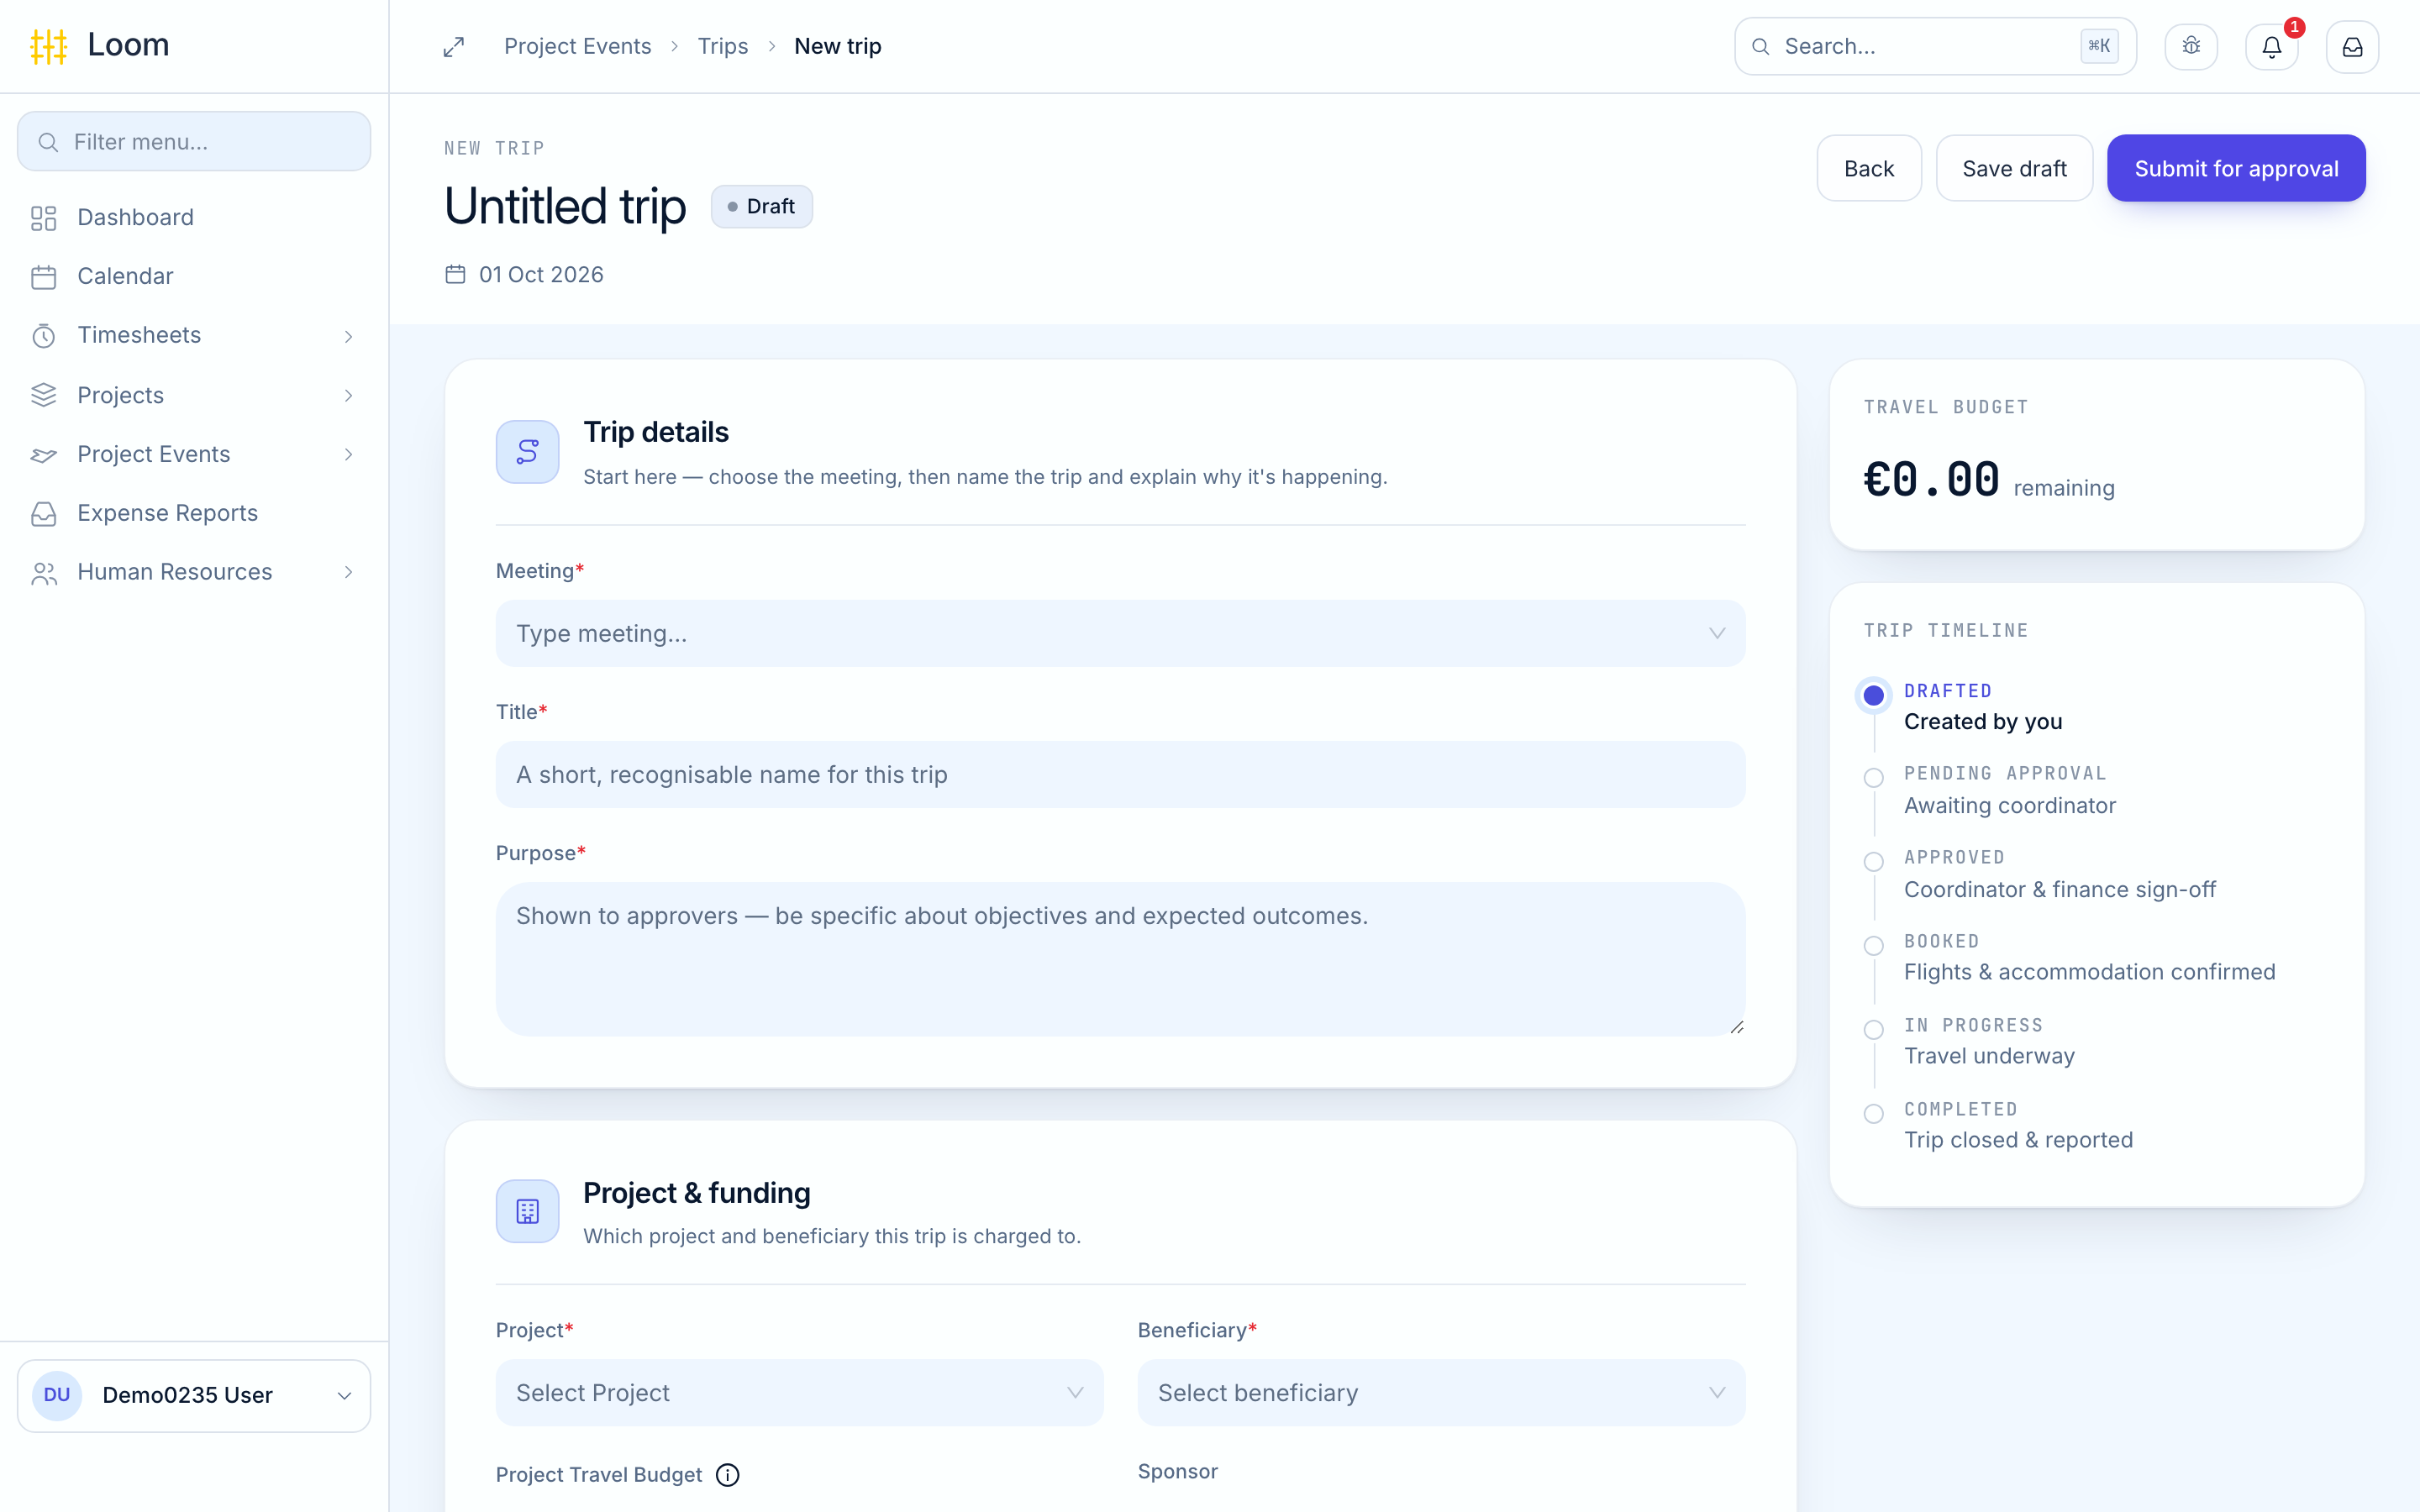The height and width of the screenshot is (1512, 2420).
Task: Expand the Timesheets submenu chevron
Action: coord(349,336)
